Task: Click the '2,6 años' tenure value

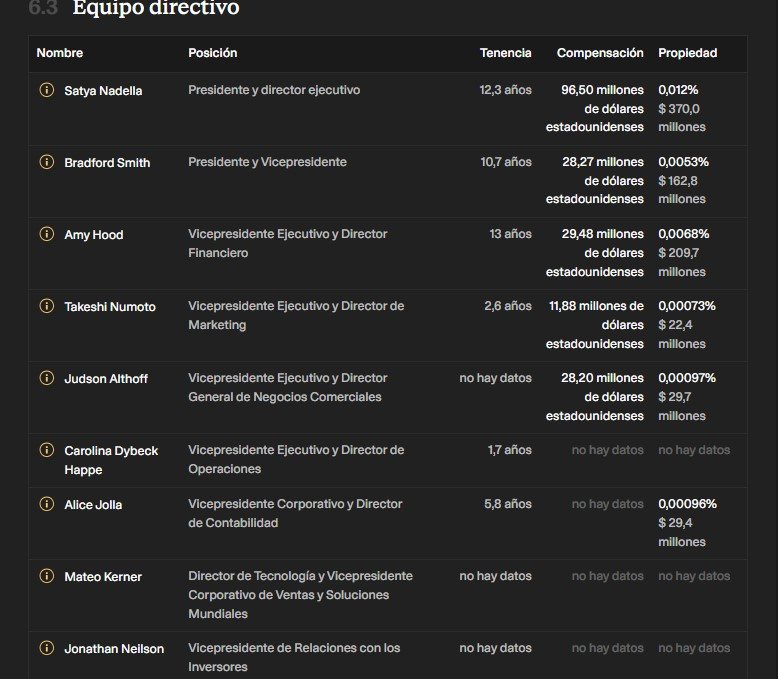Action: pos(508,306)
